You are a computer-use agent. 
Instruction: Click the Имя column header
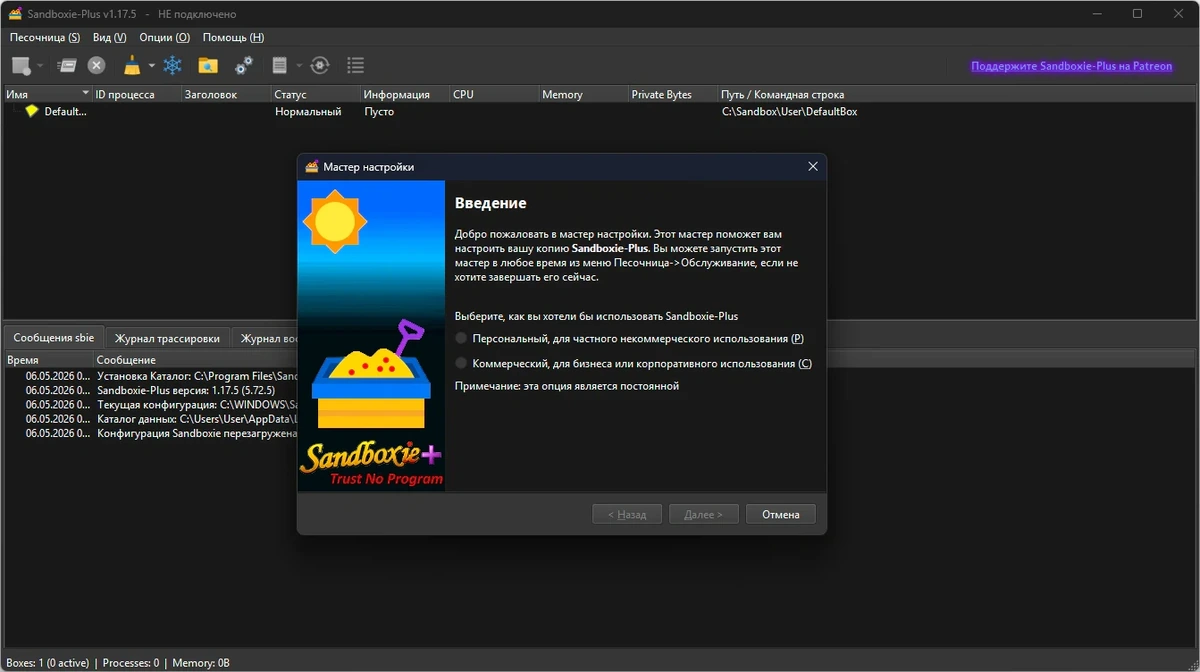point(47,94)
